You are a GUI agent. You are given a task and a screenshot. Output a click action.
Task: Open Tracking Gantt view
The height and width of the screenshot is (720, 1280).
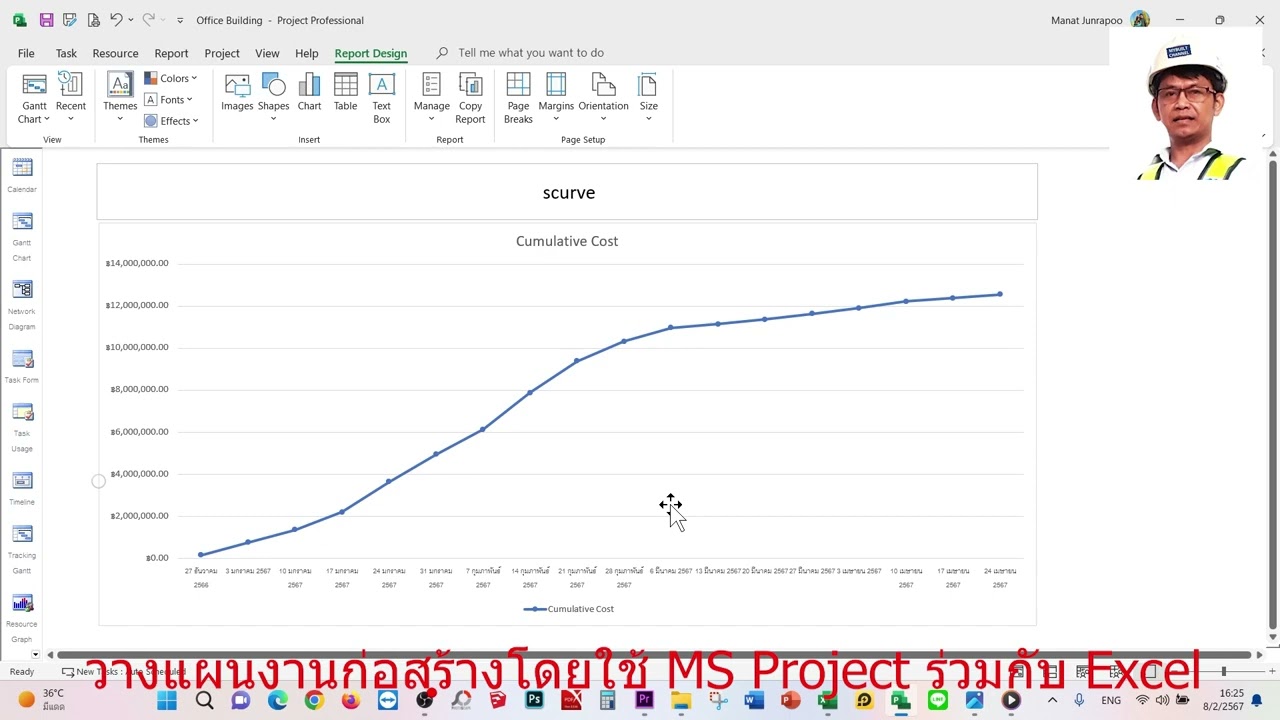(x=22, y=549)
